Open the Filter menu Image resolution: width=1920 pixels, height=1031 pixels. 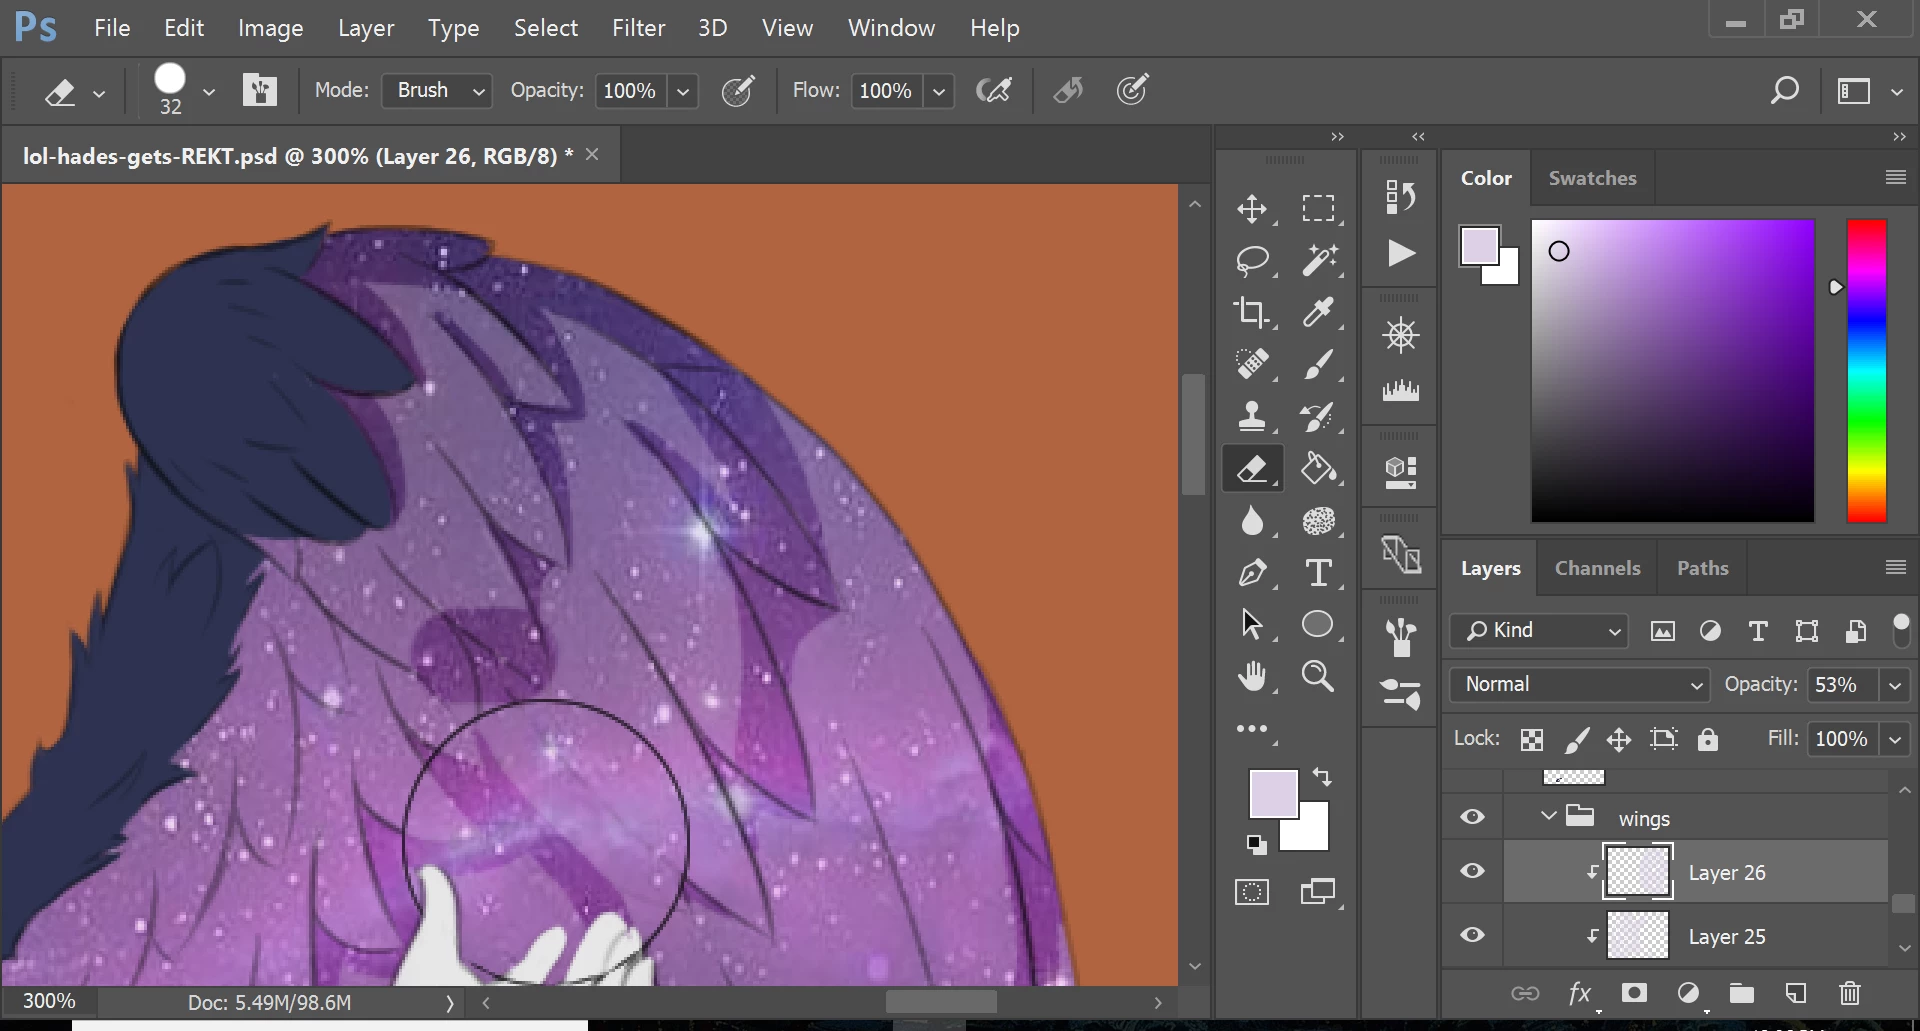pos(638,28)
